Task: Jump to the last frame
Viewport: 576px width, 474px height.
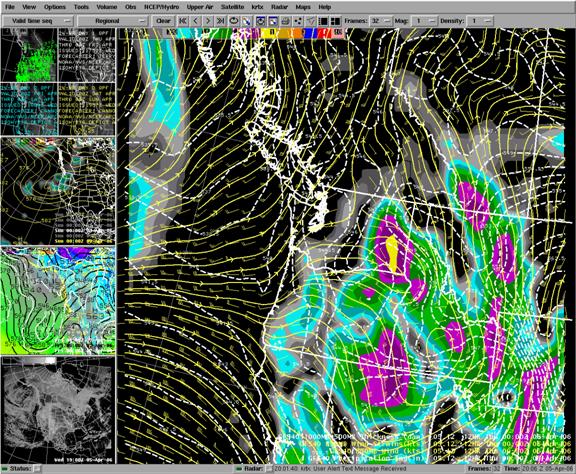Action: [x=220, y=21]
